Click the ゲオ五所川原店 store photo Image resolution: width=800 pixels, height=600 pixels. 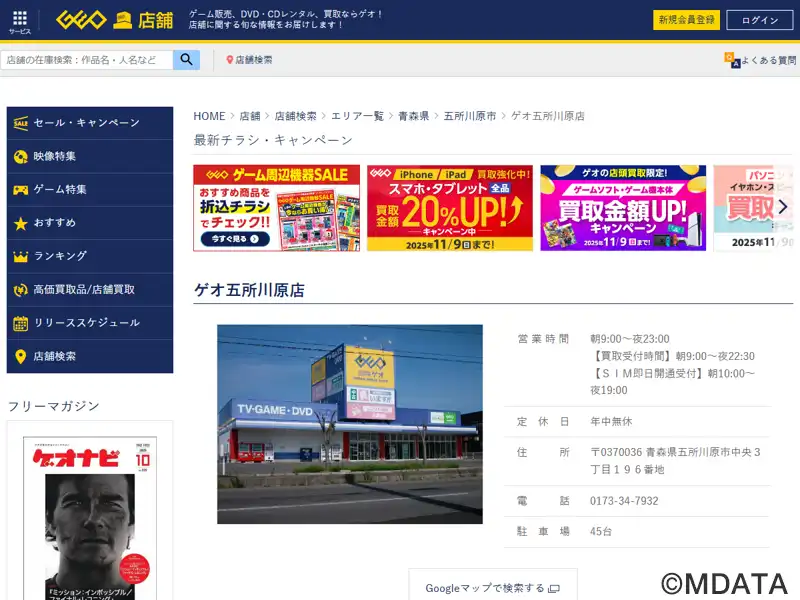(x=350, y=424)
